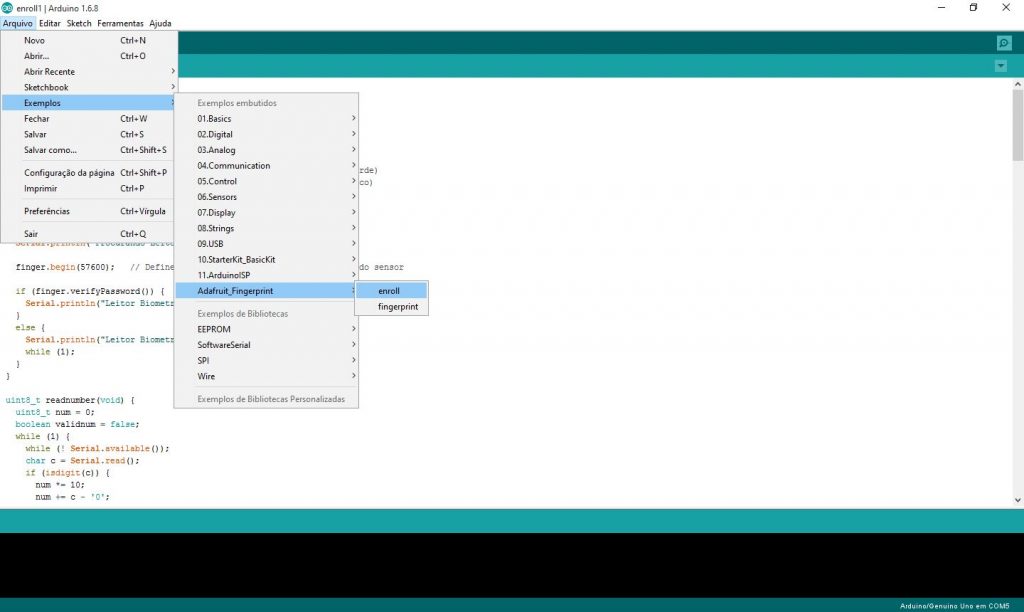The height and width of the screenshot is (612, 1024).
Task: Expand the 03.Analog examples
Action: (x=266, y=150)
